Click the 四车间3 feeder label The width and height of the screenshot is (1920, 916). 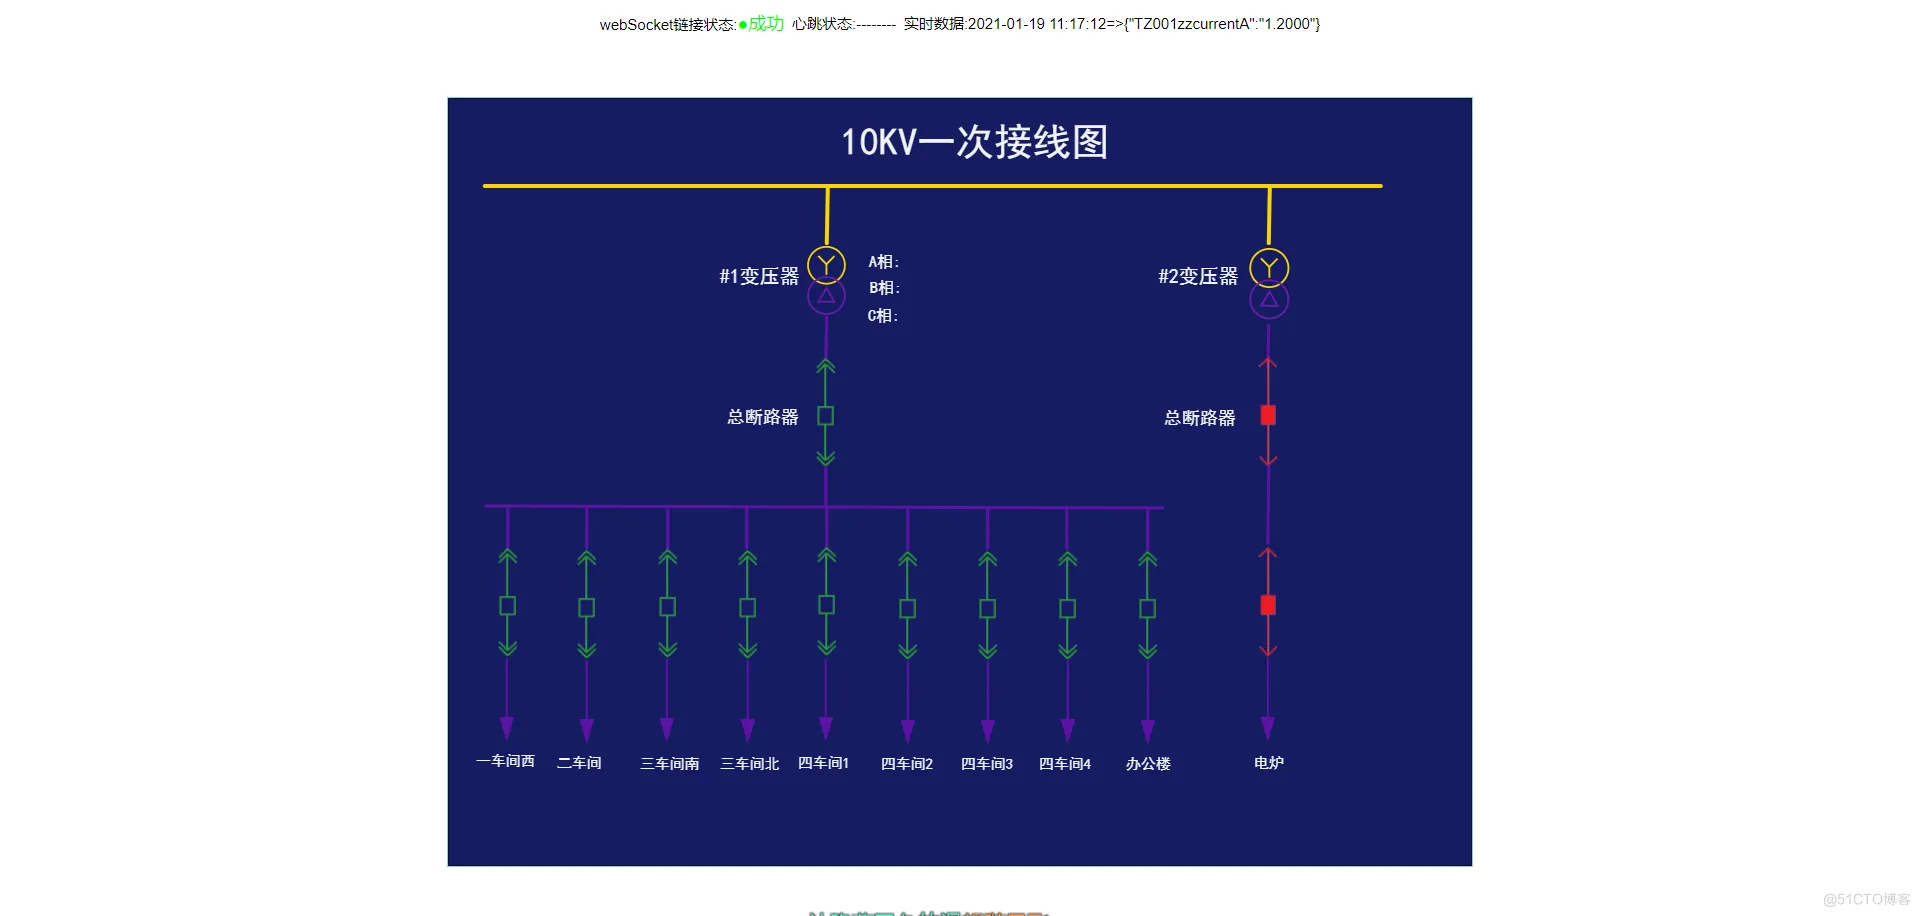pos(987,764)
